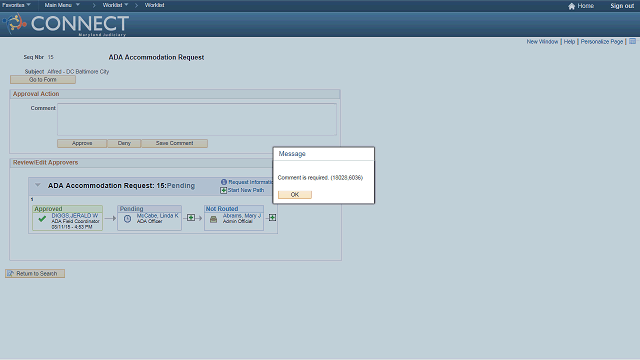Expand the first Worklist breadcrumb dropdown
This screenshot has height=360, width=640.
pos(115,5)
